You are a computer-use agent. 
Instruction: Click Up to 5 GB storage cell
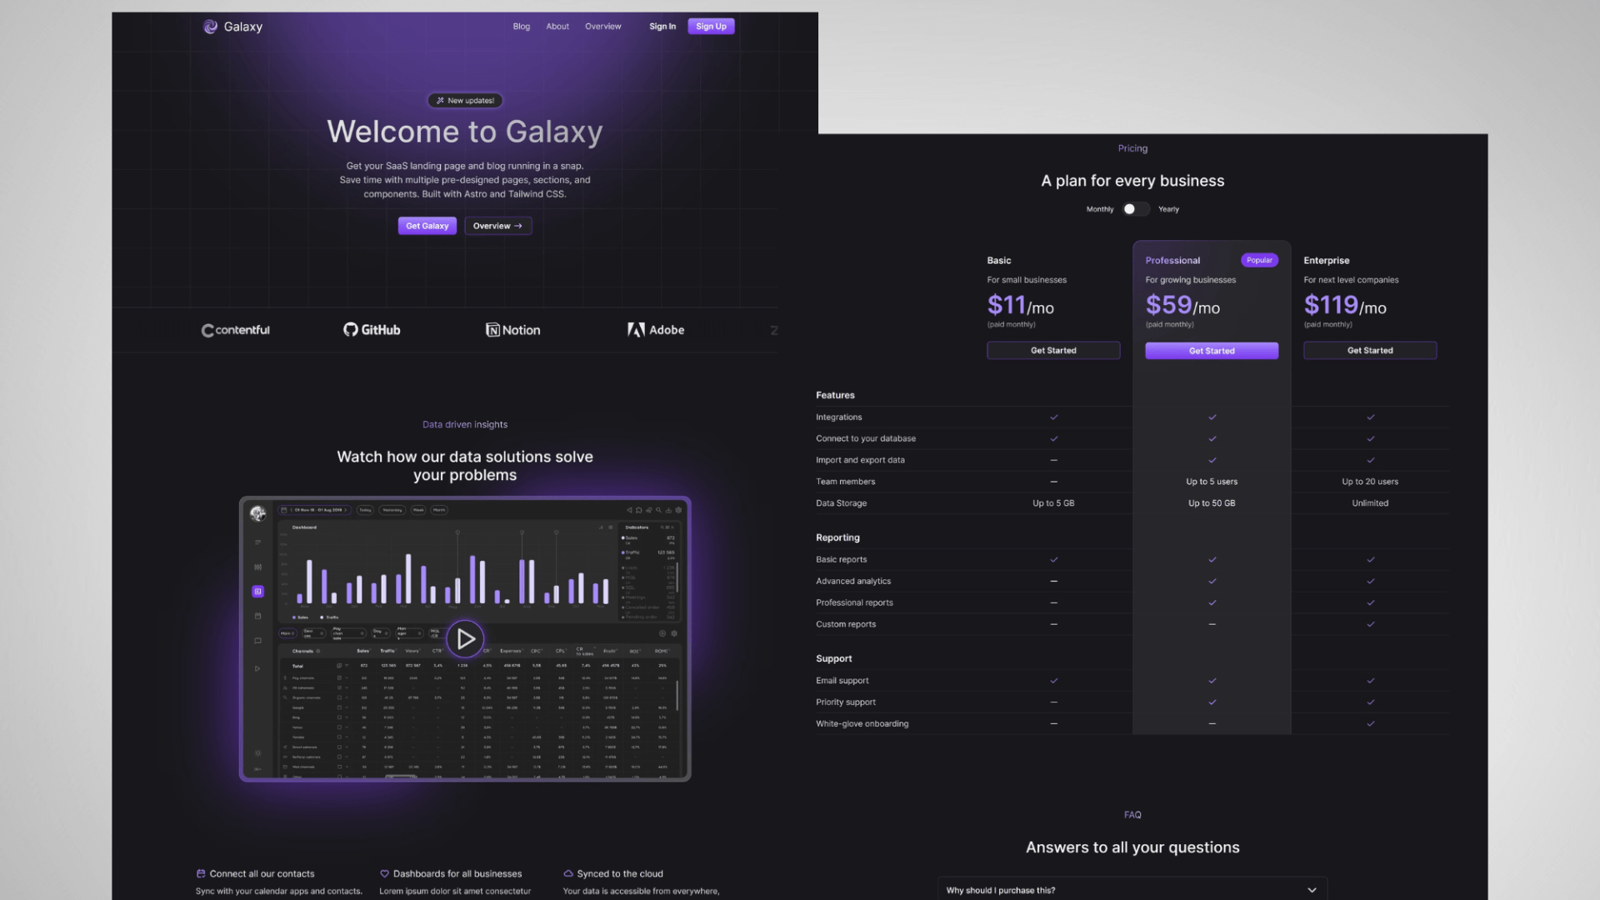pos(1054,503)
